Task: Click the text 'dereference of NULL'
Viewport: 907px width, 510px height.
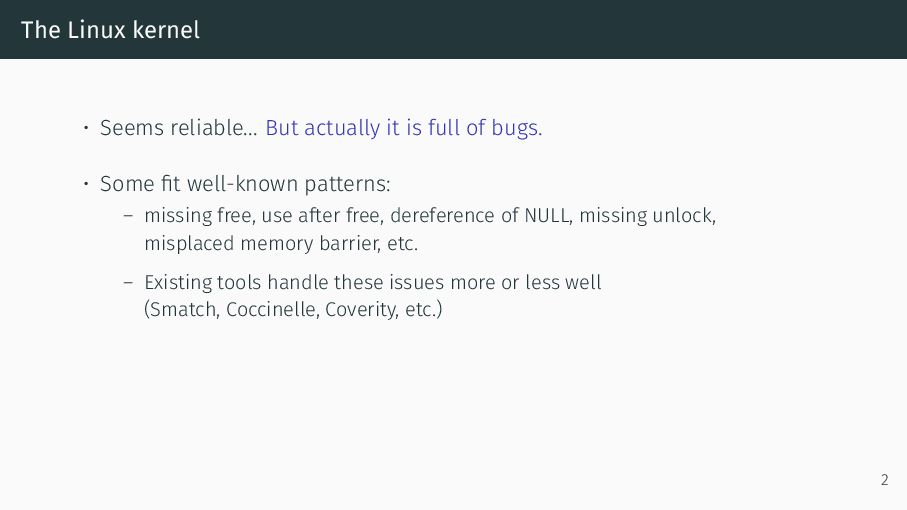Action: tap(480, 216)
